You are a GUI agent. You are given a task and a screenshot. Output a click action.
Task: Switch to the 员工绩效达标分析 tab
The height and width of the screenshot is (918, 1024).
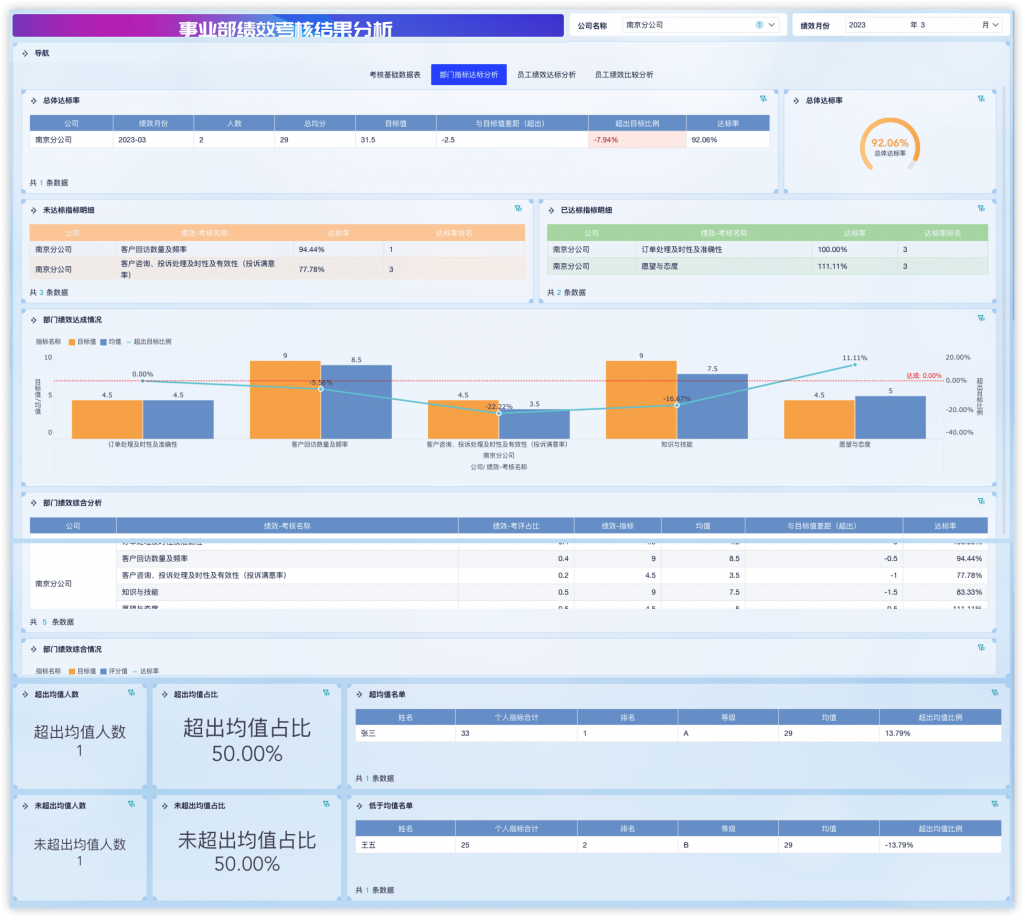pyautogui.click(x=546, y=75)
